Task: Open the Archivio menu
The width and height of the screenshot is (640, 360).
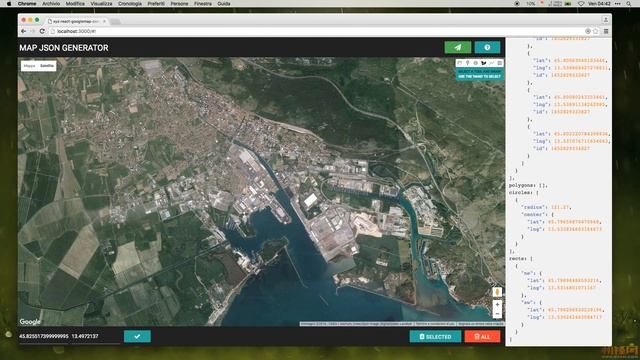Action: pyautogui.click(x=51, y=3)
